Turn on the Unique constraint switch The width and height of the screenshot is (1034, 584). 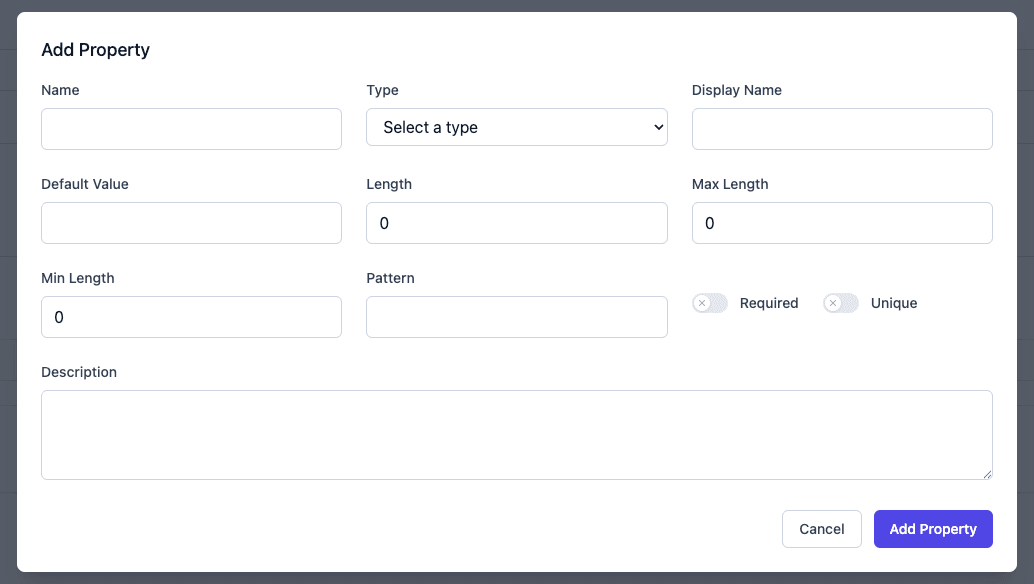coord(841,302)
